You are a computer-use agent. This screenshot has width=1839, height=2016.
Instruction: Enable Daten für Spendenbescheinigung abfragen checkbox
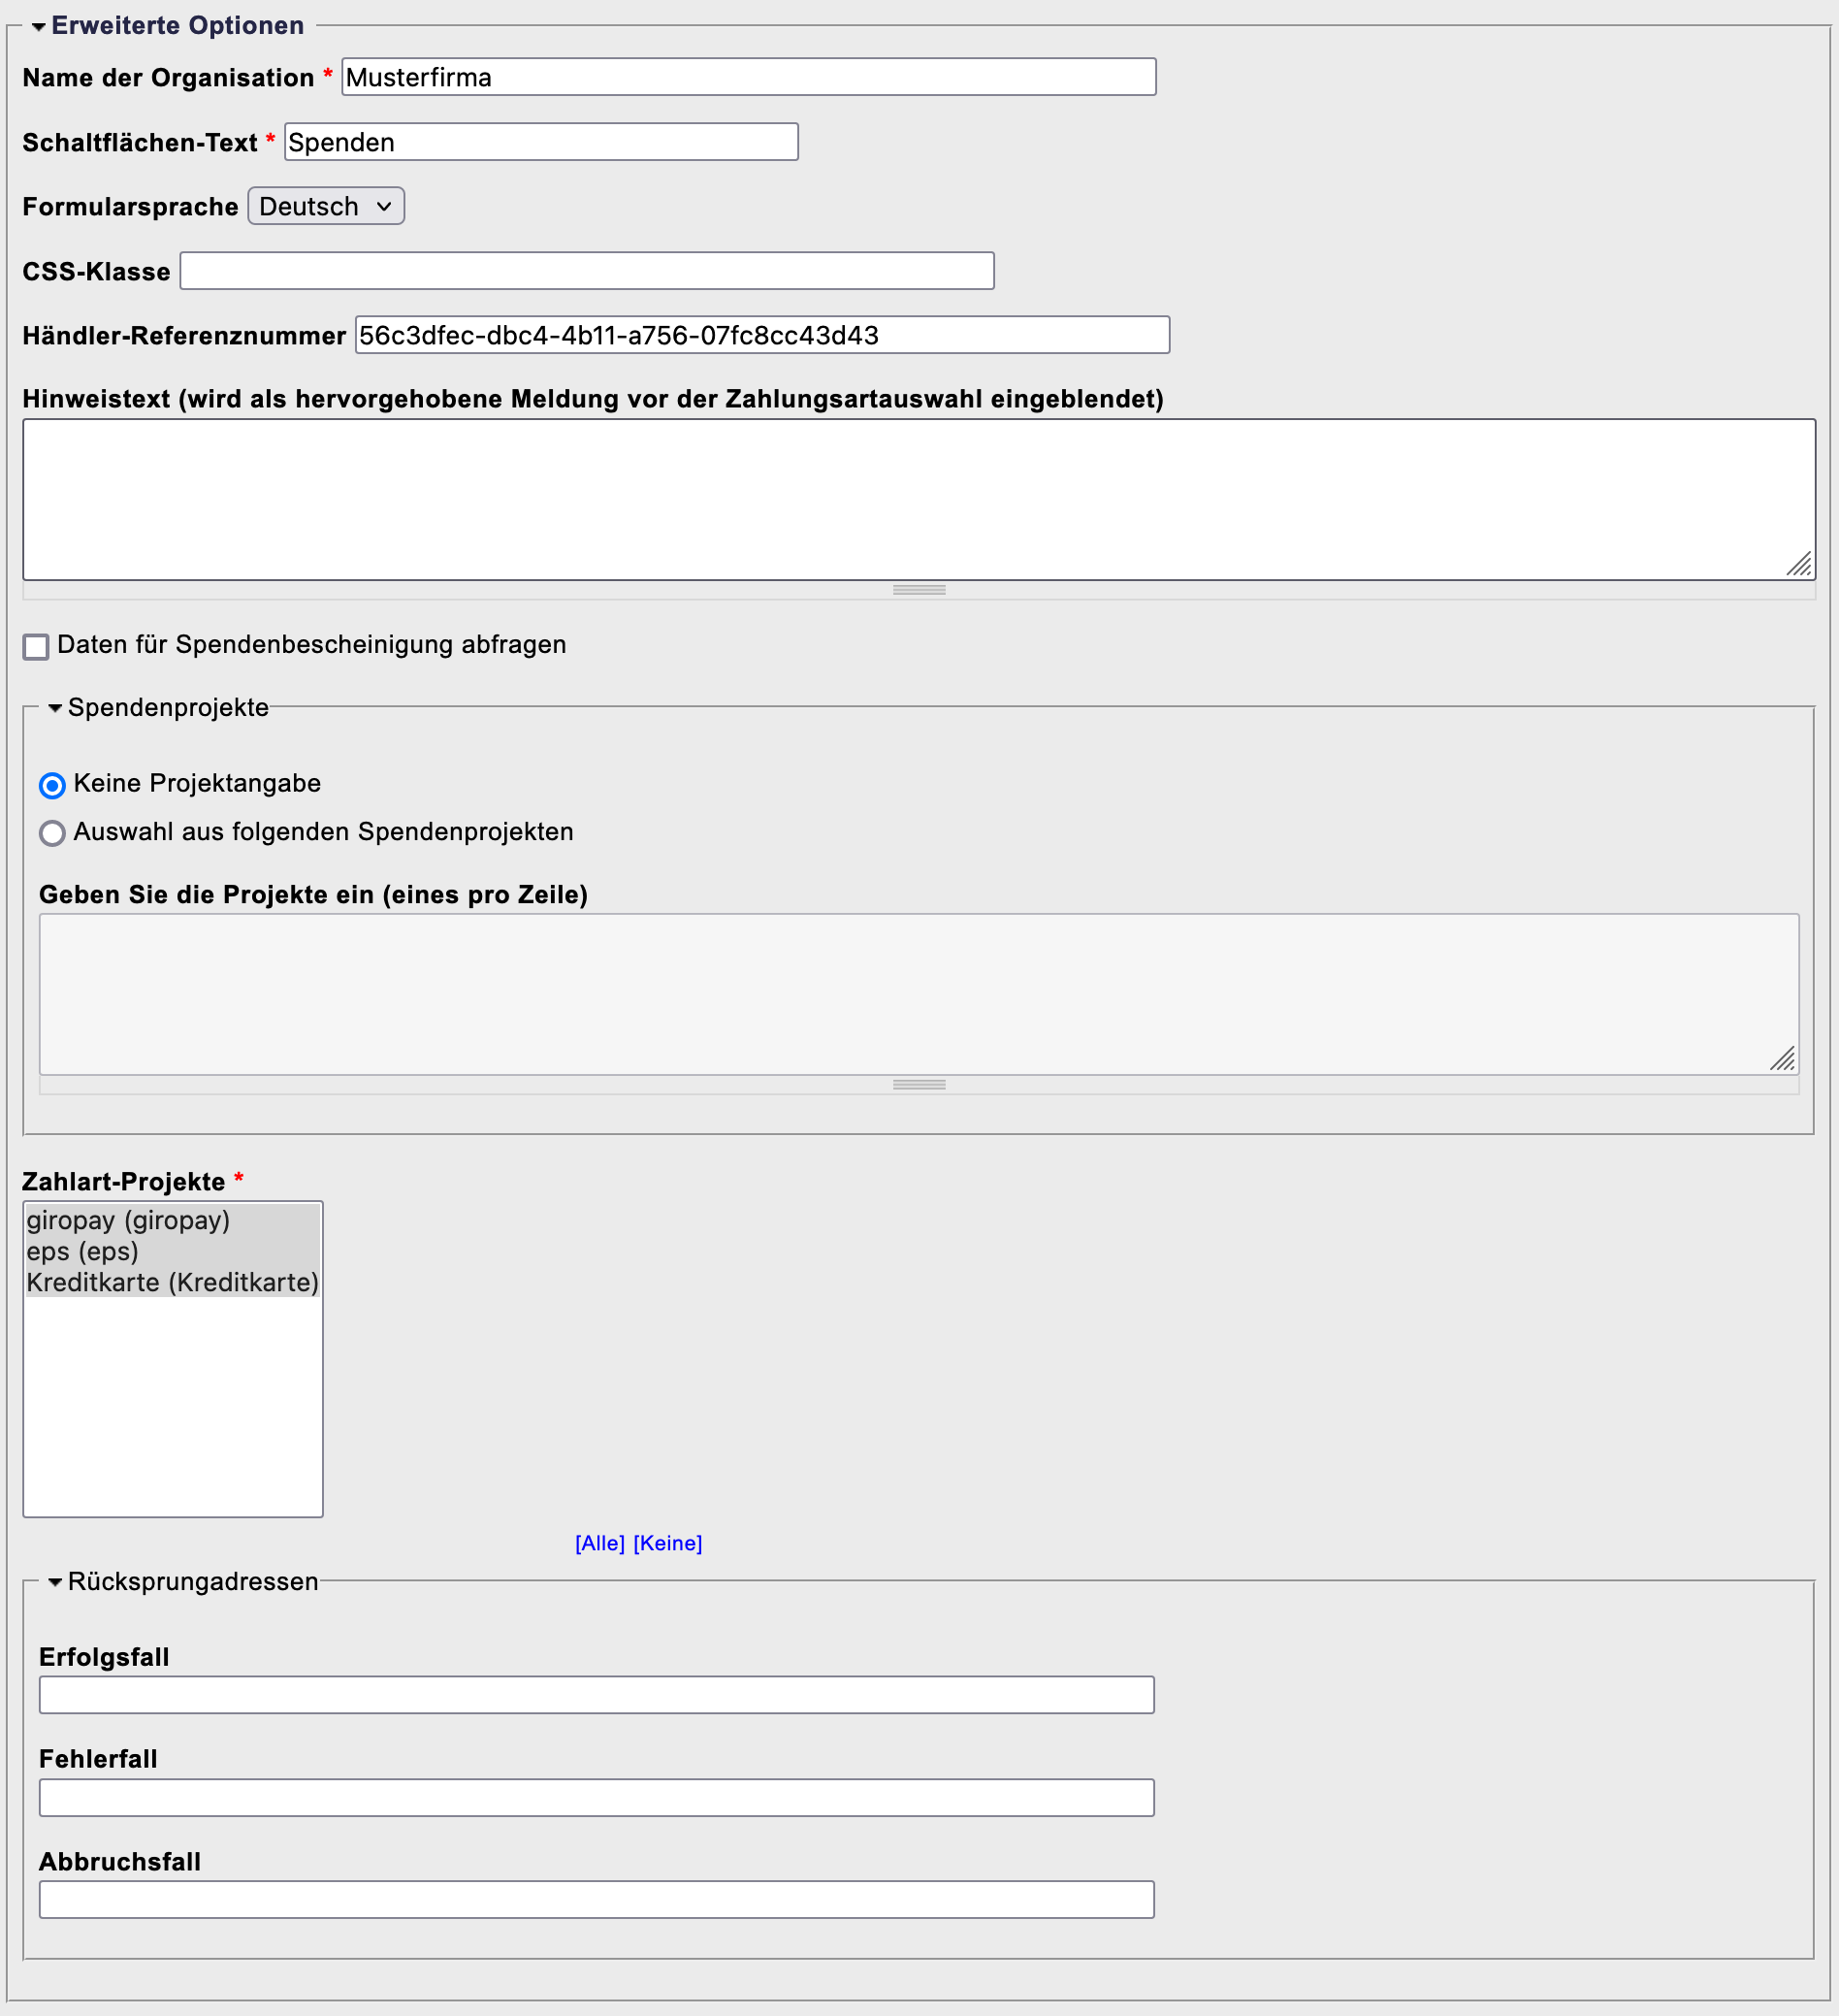[36, 647]
